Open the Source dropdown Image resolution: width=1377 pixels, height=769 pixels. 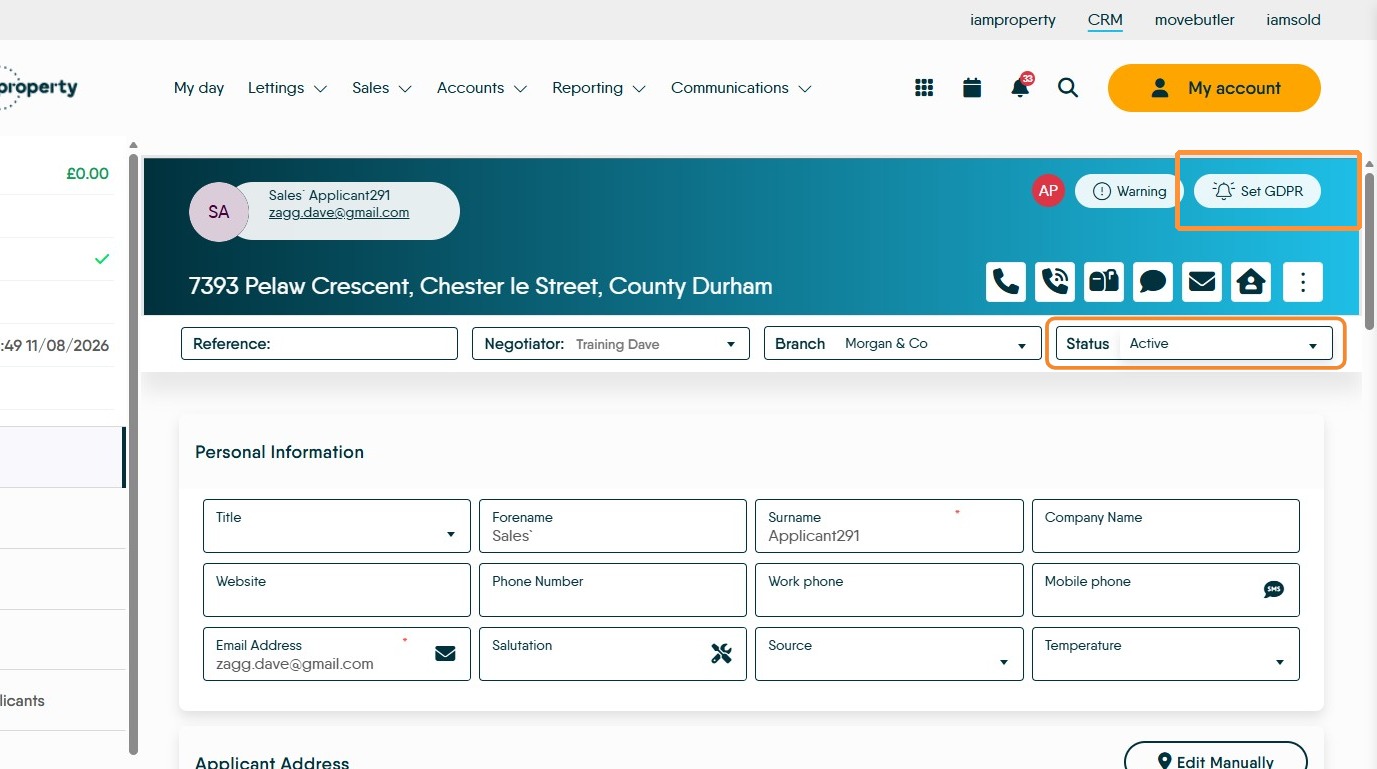[x=889, y=654]
